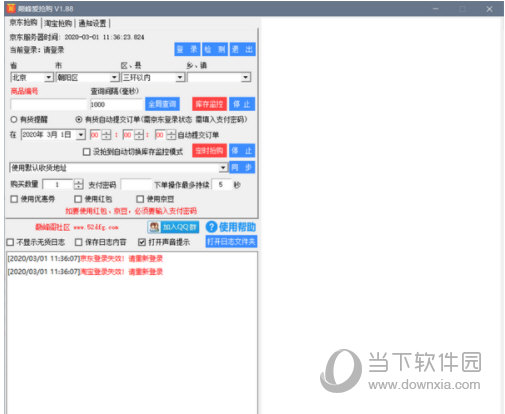Click the red 定时抢购 button
The height and width of the screenshot is (414, 505).
[x=209, y=150]
